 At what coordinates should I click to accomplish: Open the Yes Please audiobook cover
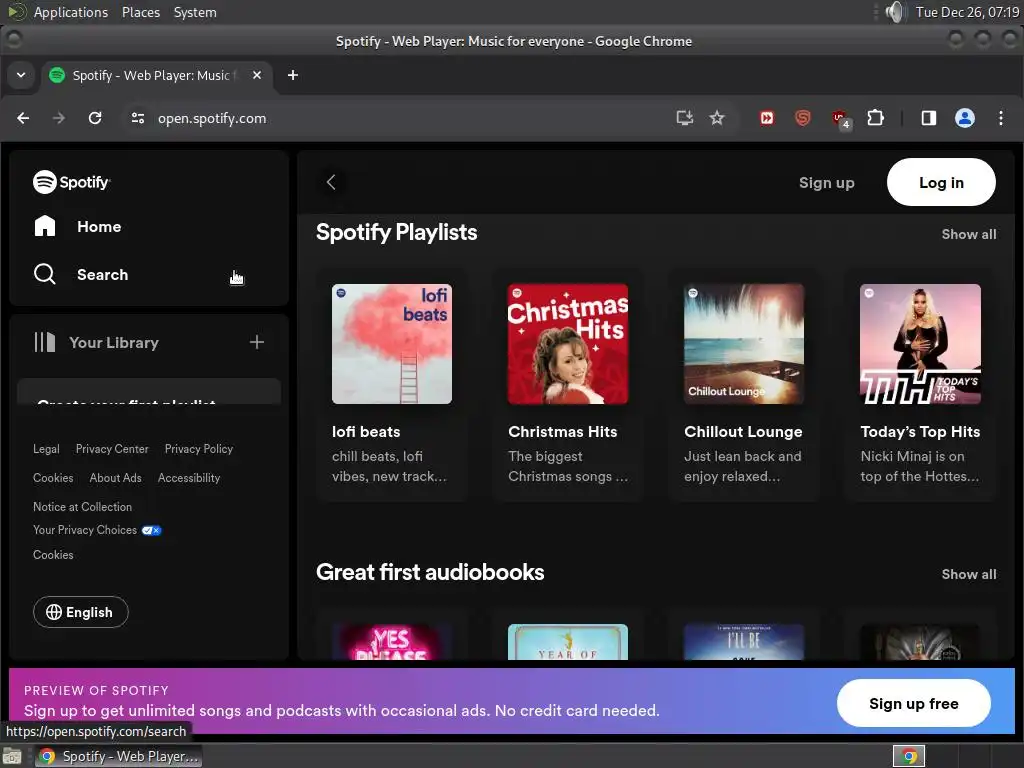click(x=392, y=641)
